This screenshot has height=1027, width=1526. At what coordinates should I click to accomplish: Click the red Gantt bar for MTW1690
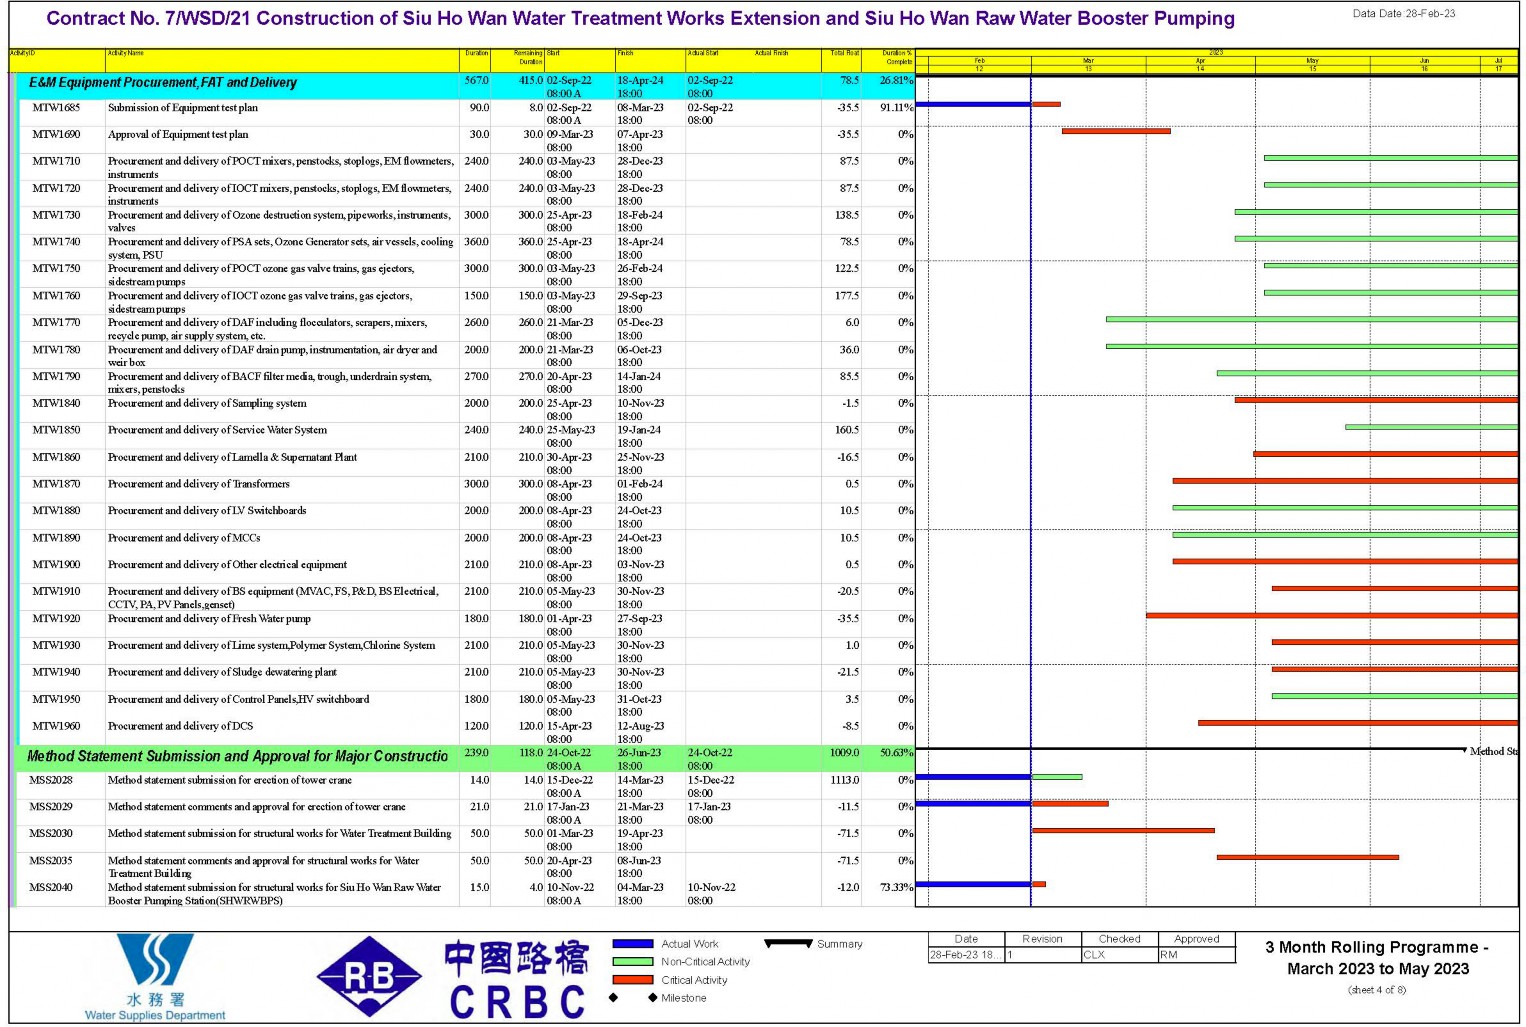coord(1116,131)
